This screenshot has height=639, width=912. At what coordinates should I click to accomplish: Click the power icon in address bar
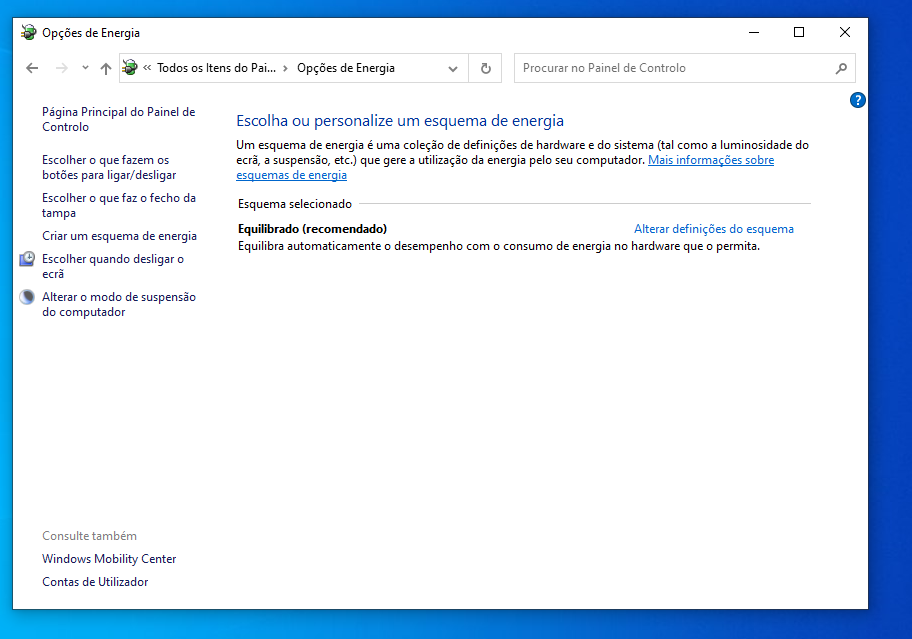(x=130, y=67)
